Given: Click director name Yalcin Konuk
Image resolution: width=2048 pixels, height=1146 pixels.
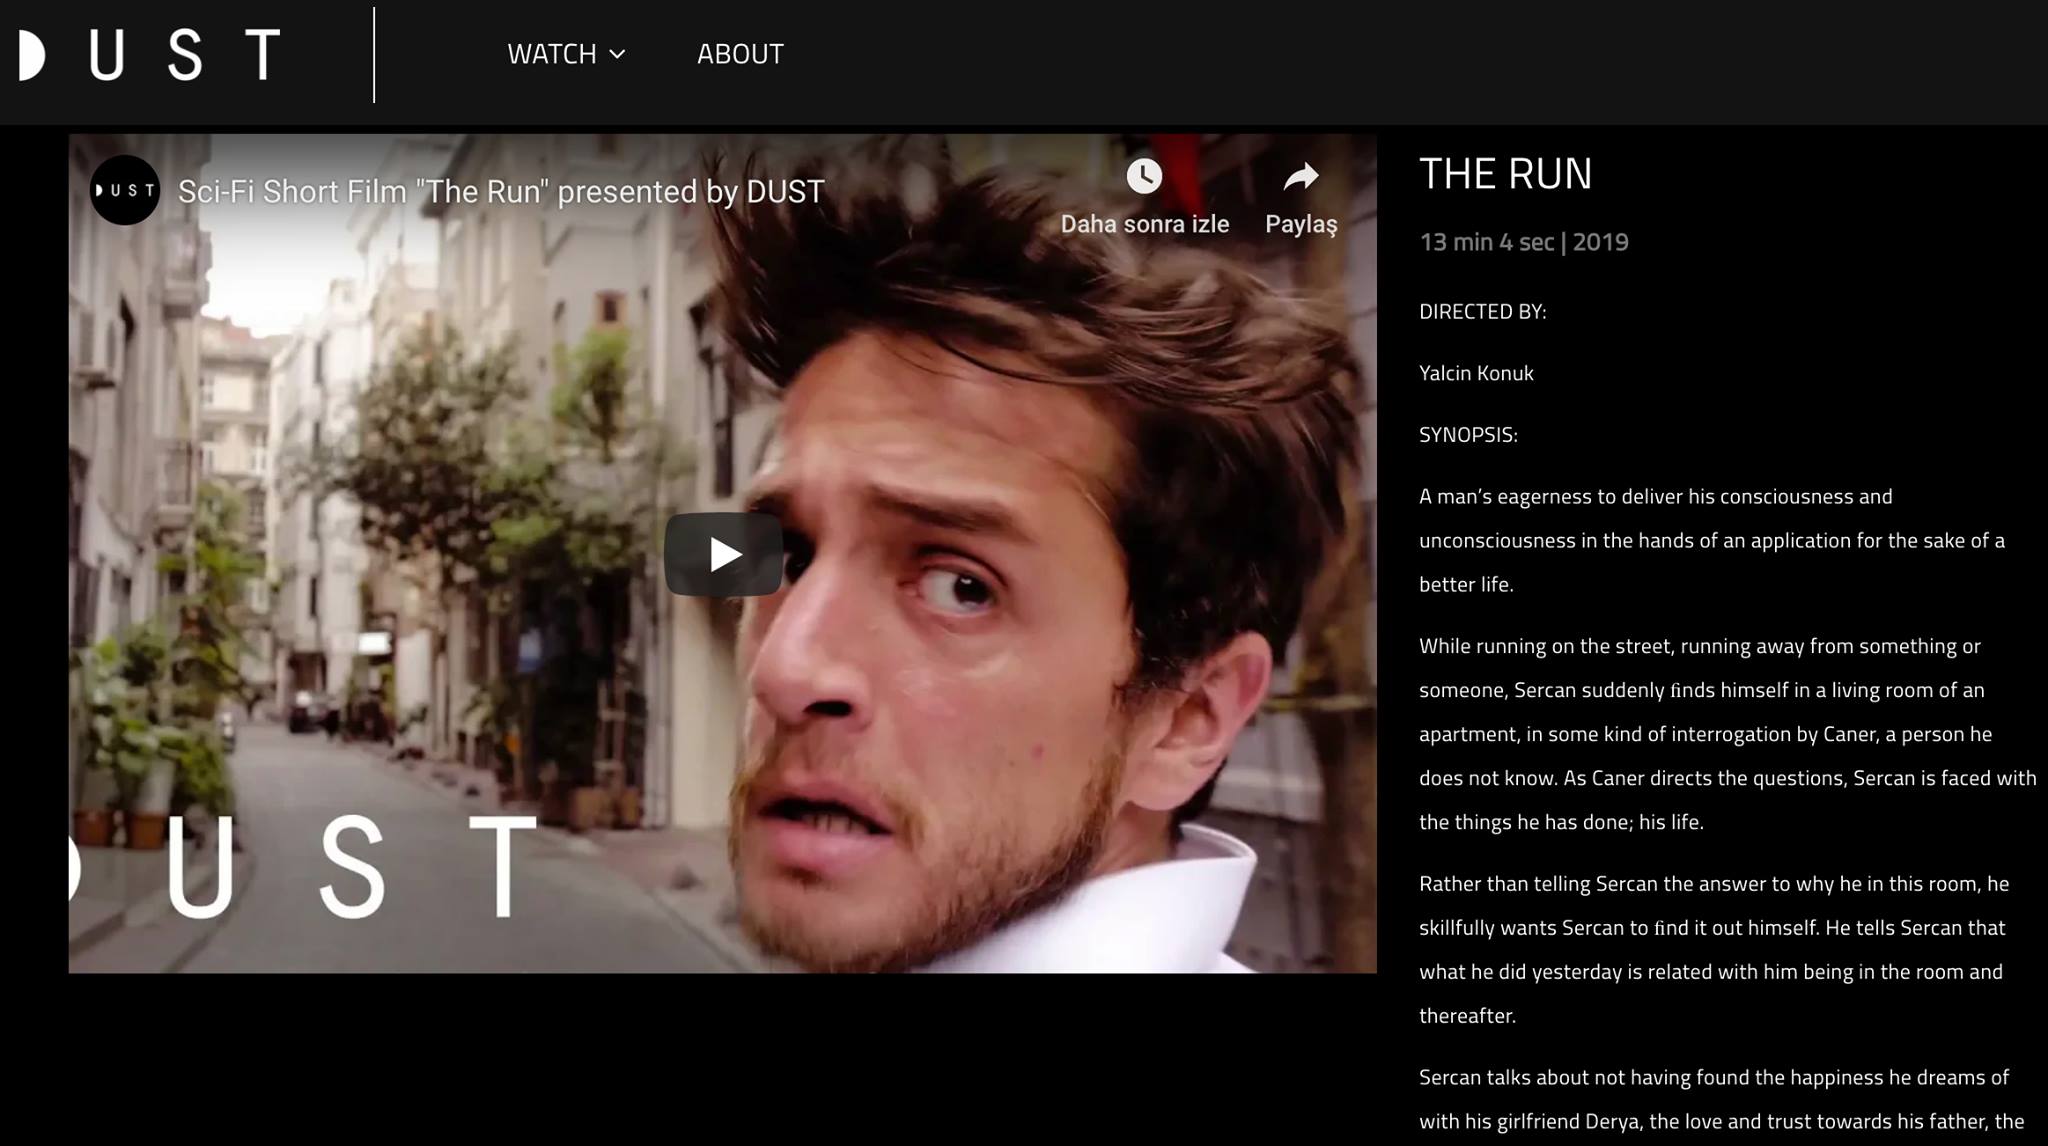Looking at the screenshot, I should click(1476, 373).
